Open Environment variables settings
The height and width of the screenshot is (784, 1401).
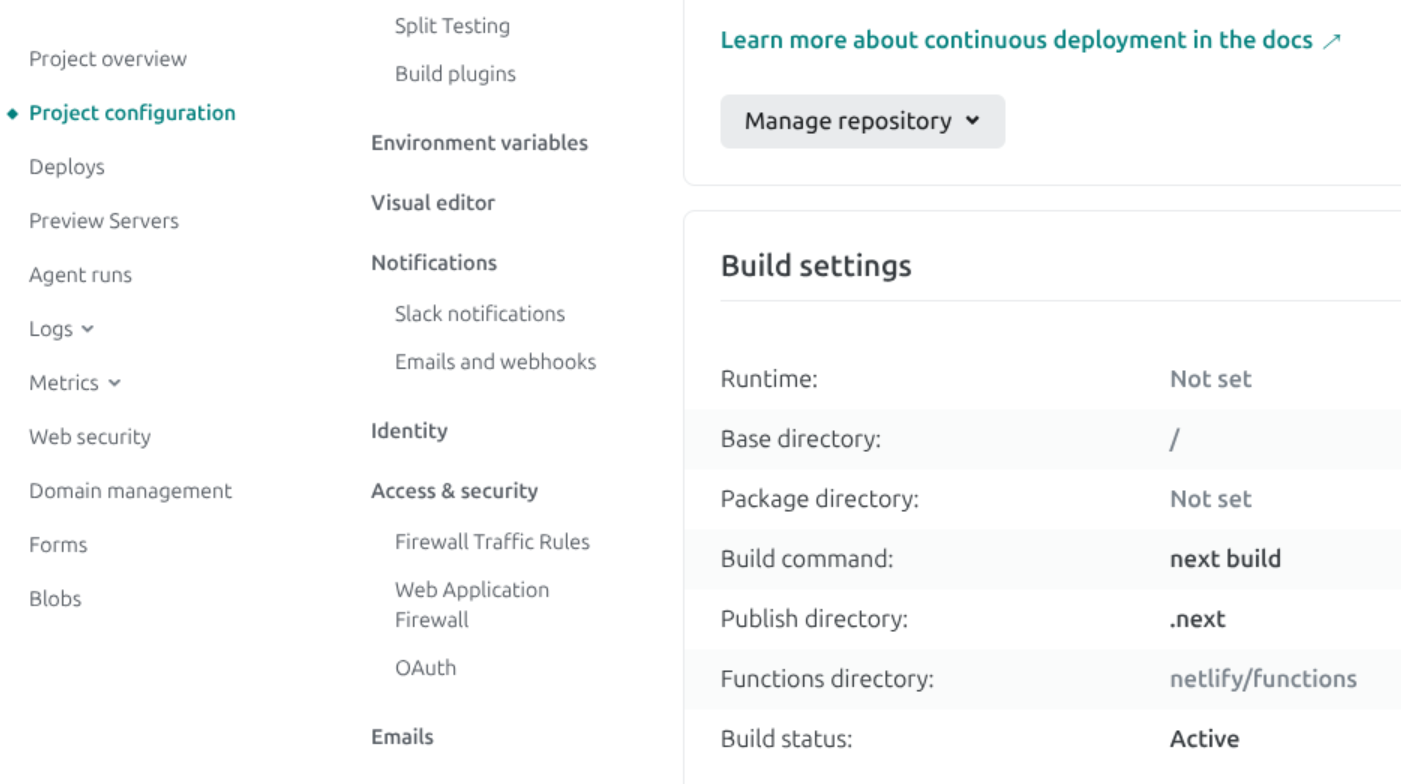pos(479,143)
